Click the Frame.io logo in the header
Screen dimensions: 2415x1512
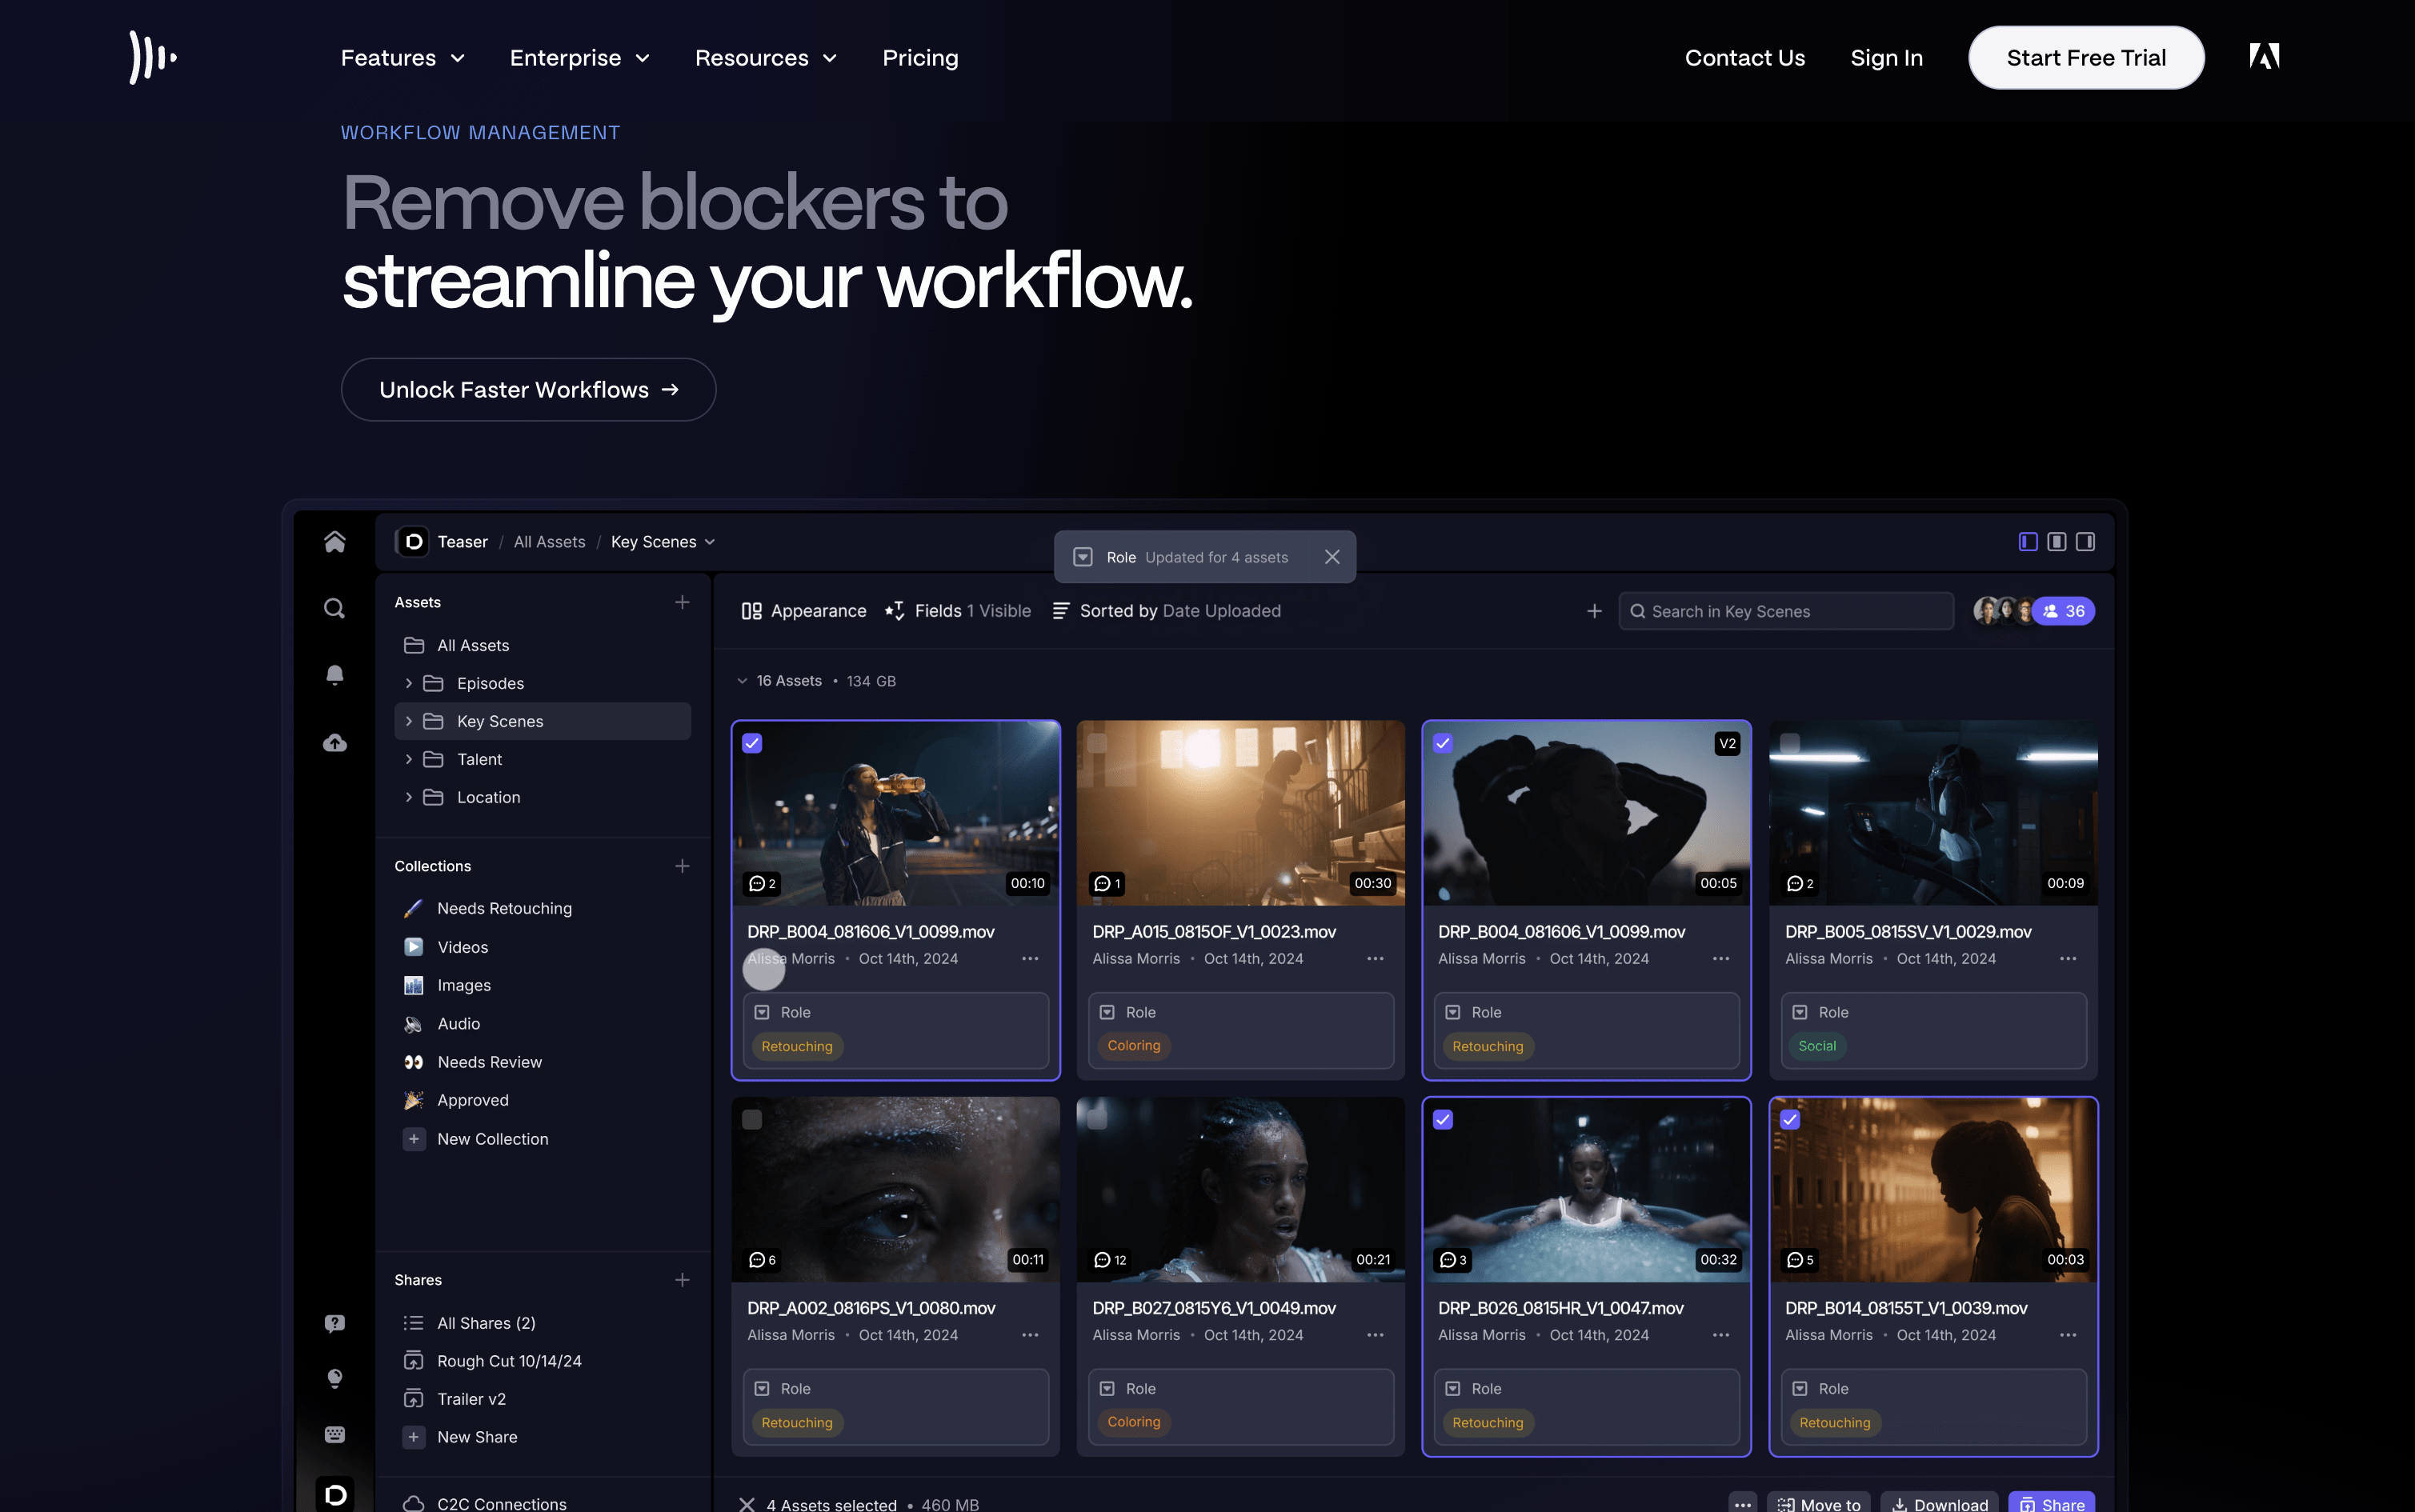pyautogui.click(x=153, y=57)
